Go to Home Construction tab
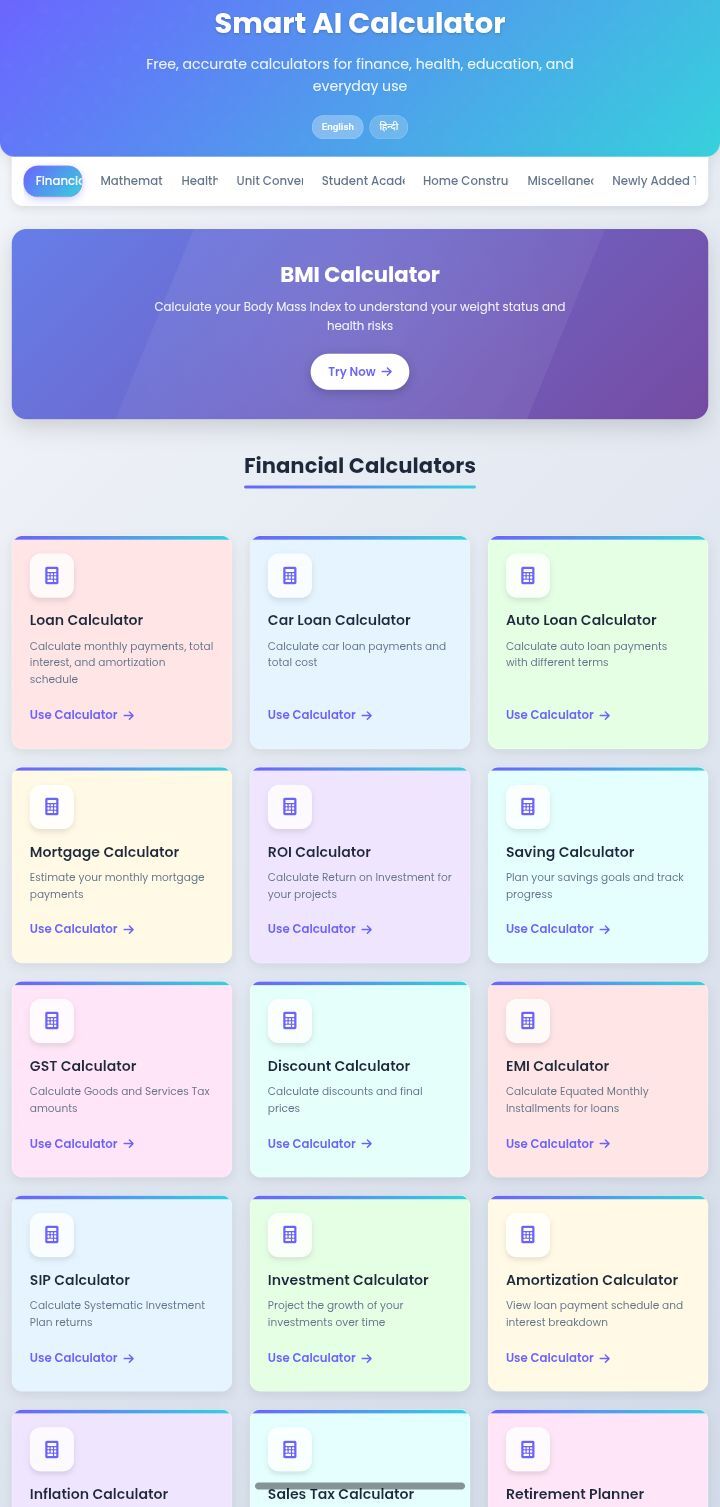 pyautogui.click(x=465, y=181)
